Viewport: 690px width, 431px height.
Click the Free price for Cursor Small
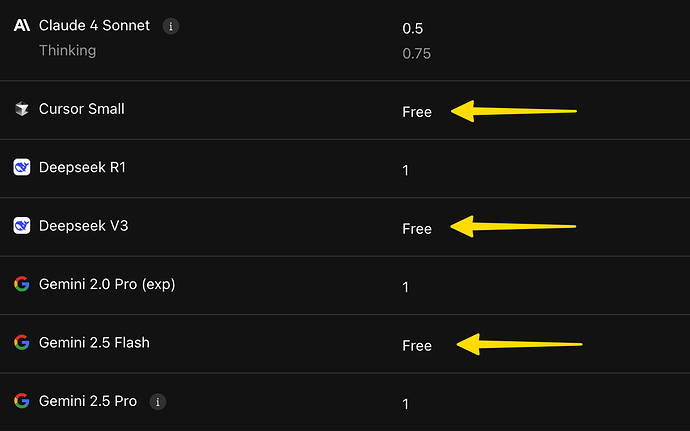pyautogui.click(x=417, y=112)
